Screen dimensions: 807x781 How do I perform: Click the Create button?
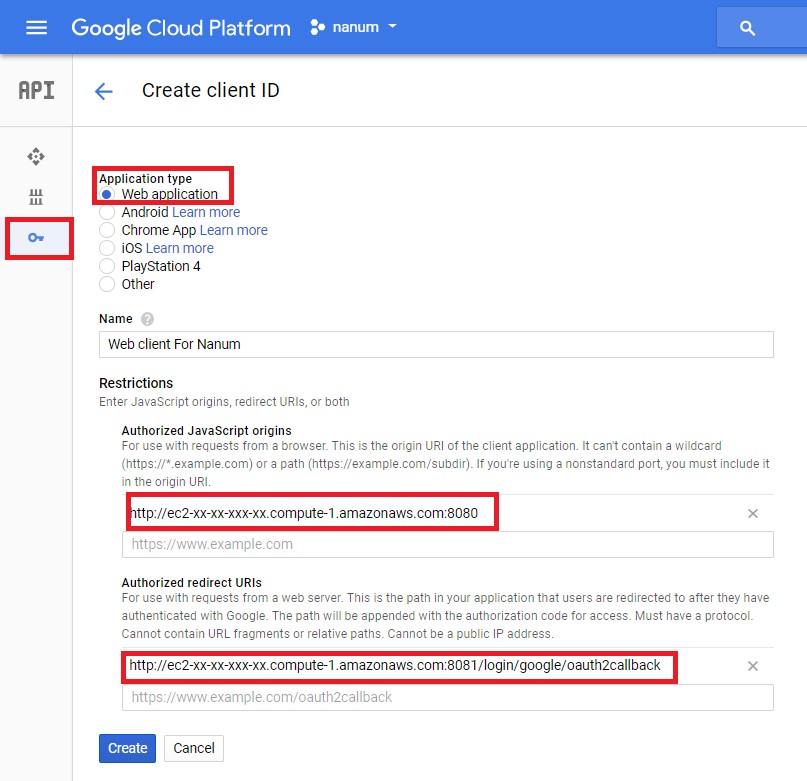(x=127, y=748)
